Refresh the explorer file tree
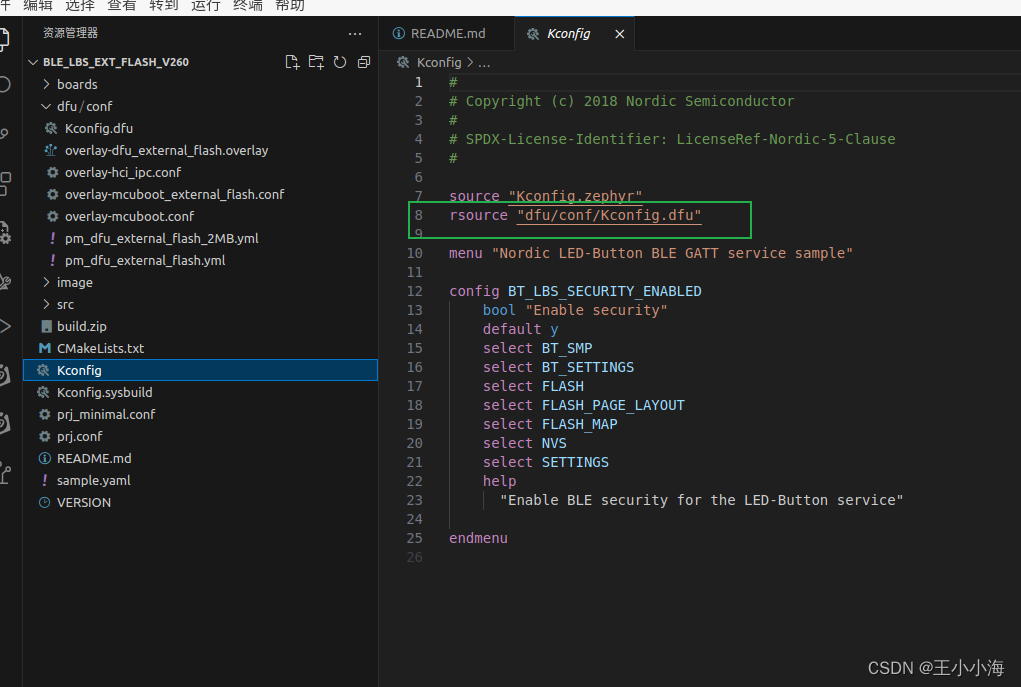 coord(340,62)
